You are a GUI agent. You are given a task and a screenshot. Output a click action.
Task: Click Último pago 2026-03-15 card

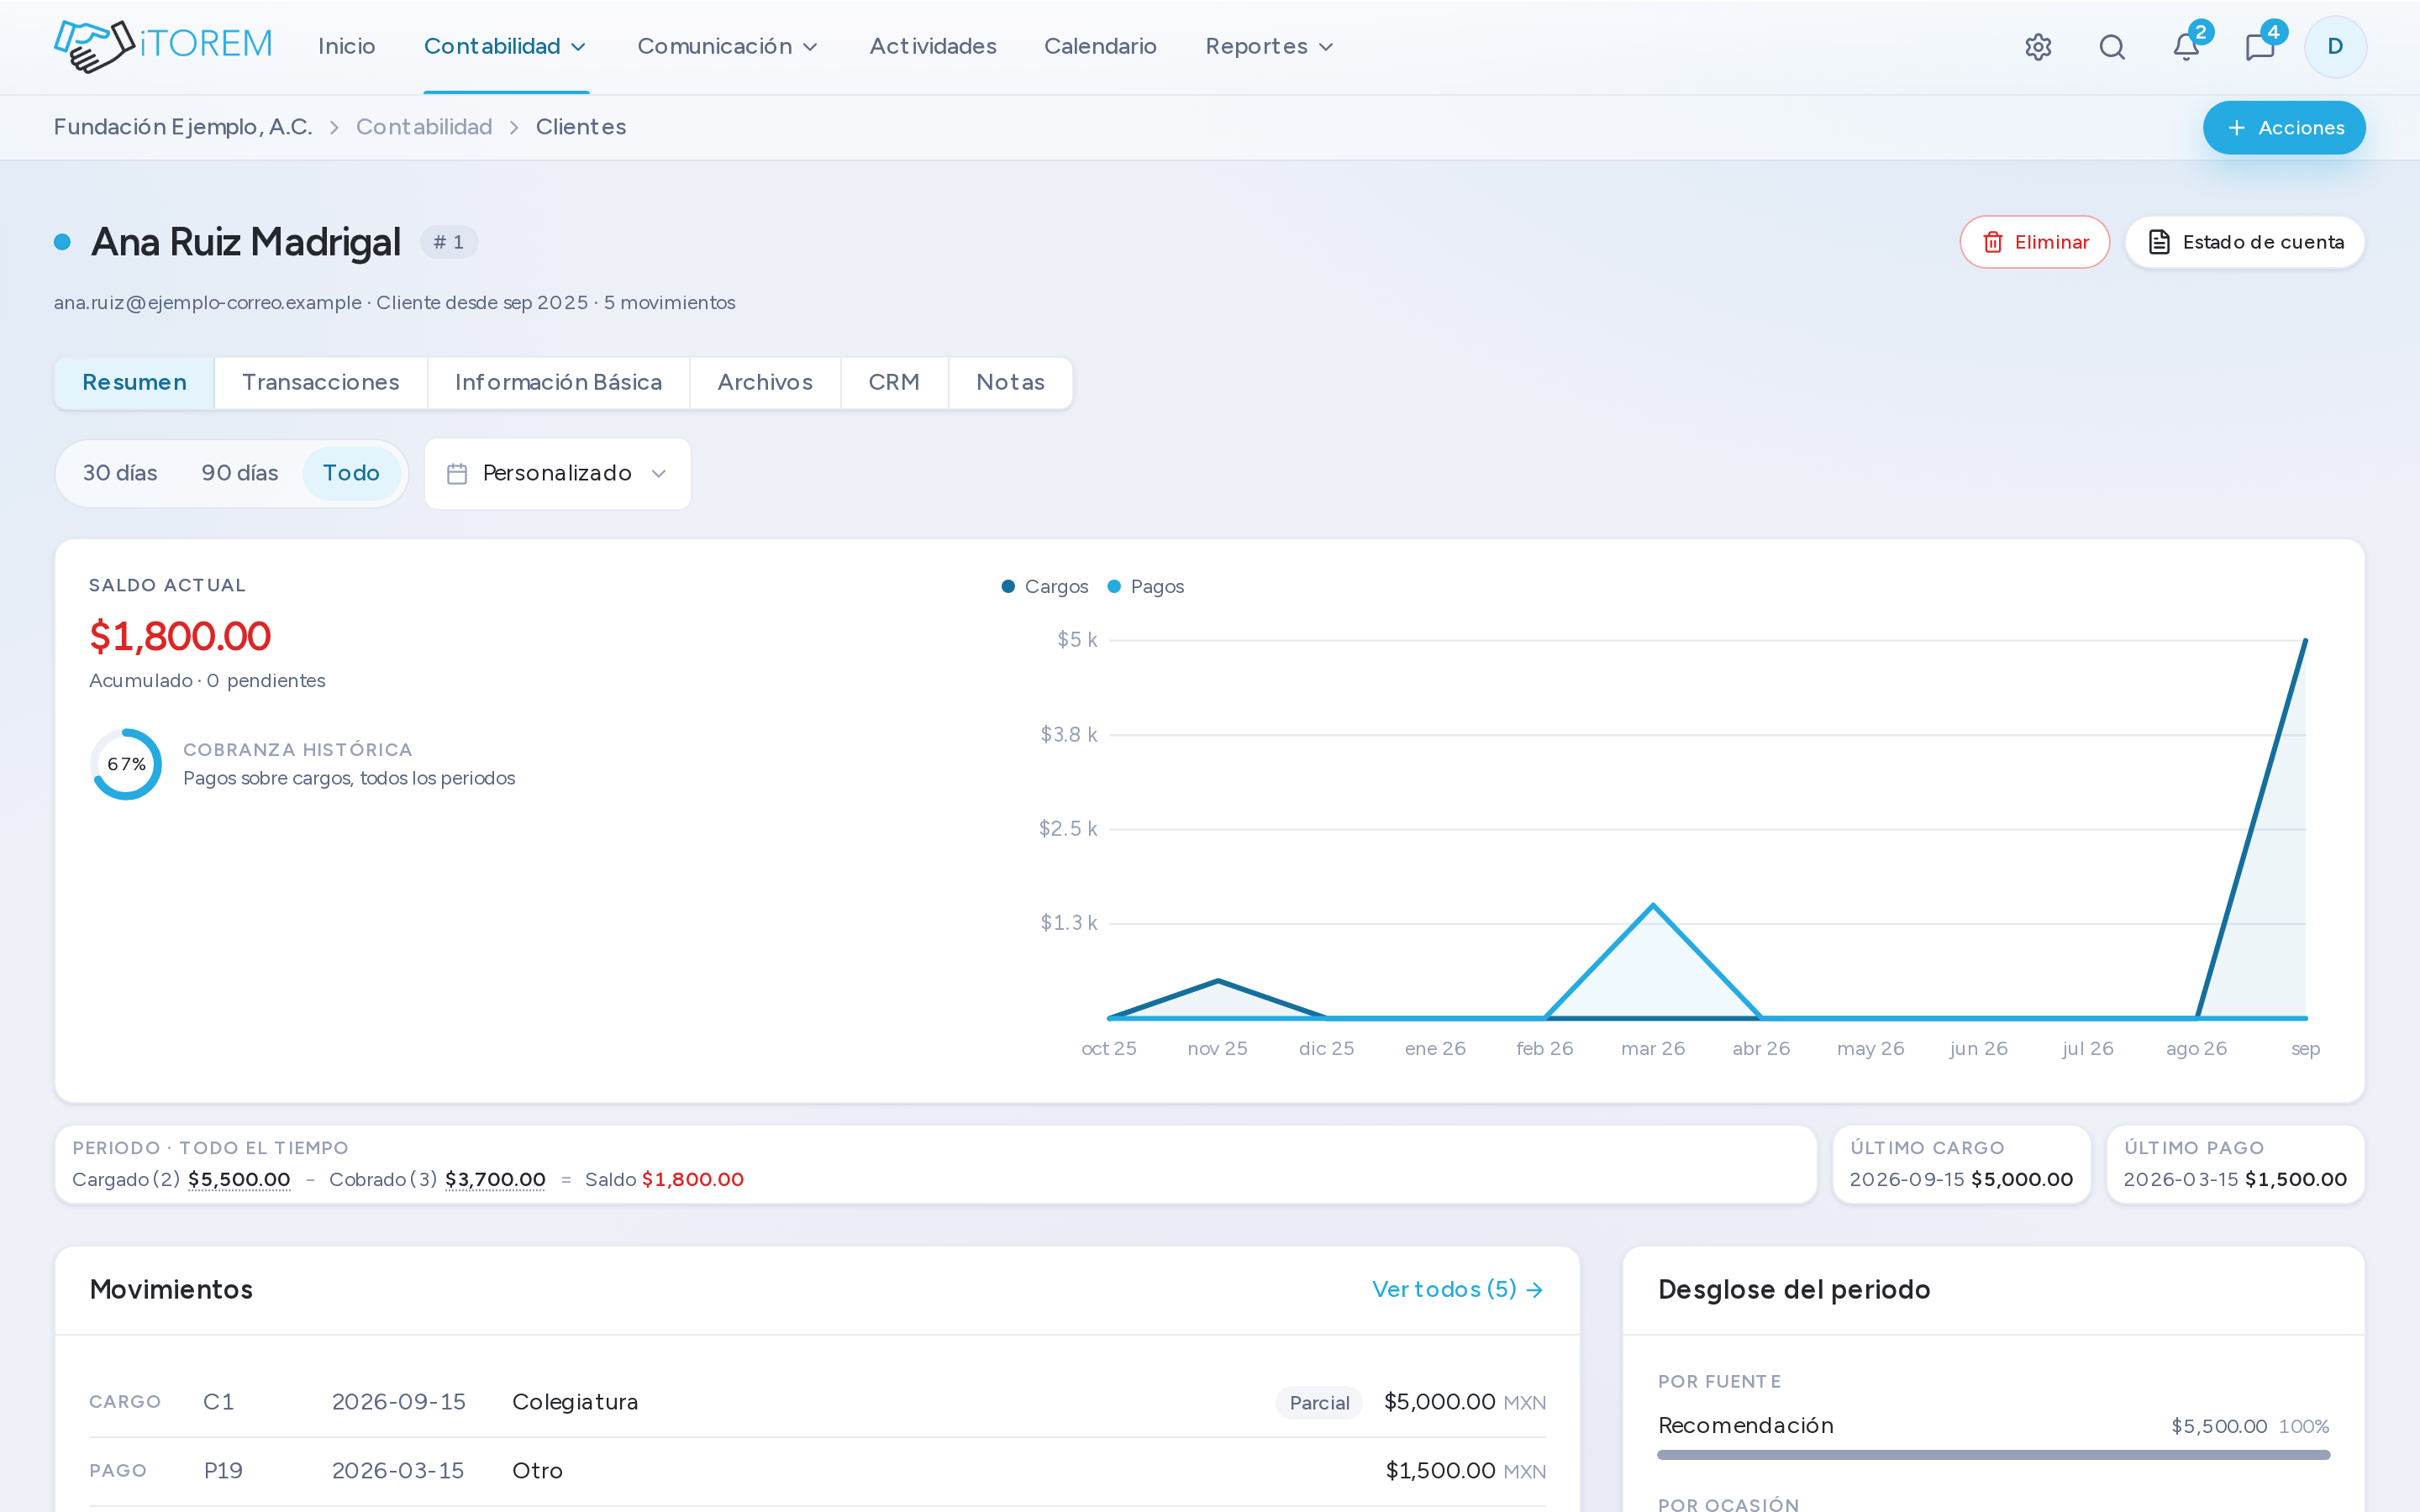(x=2235, y=1165)
